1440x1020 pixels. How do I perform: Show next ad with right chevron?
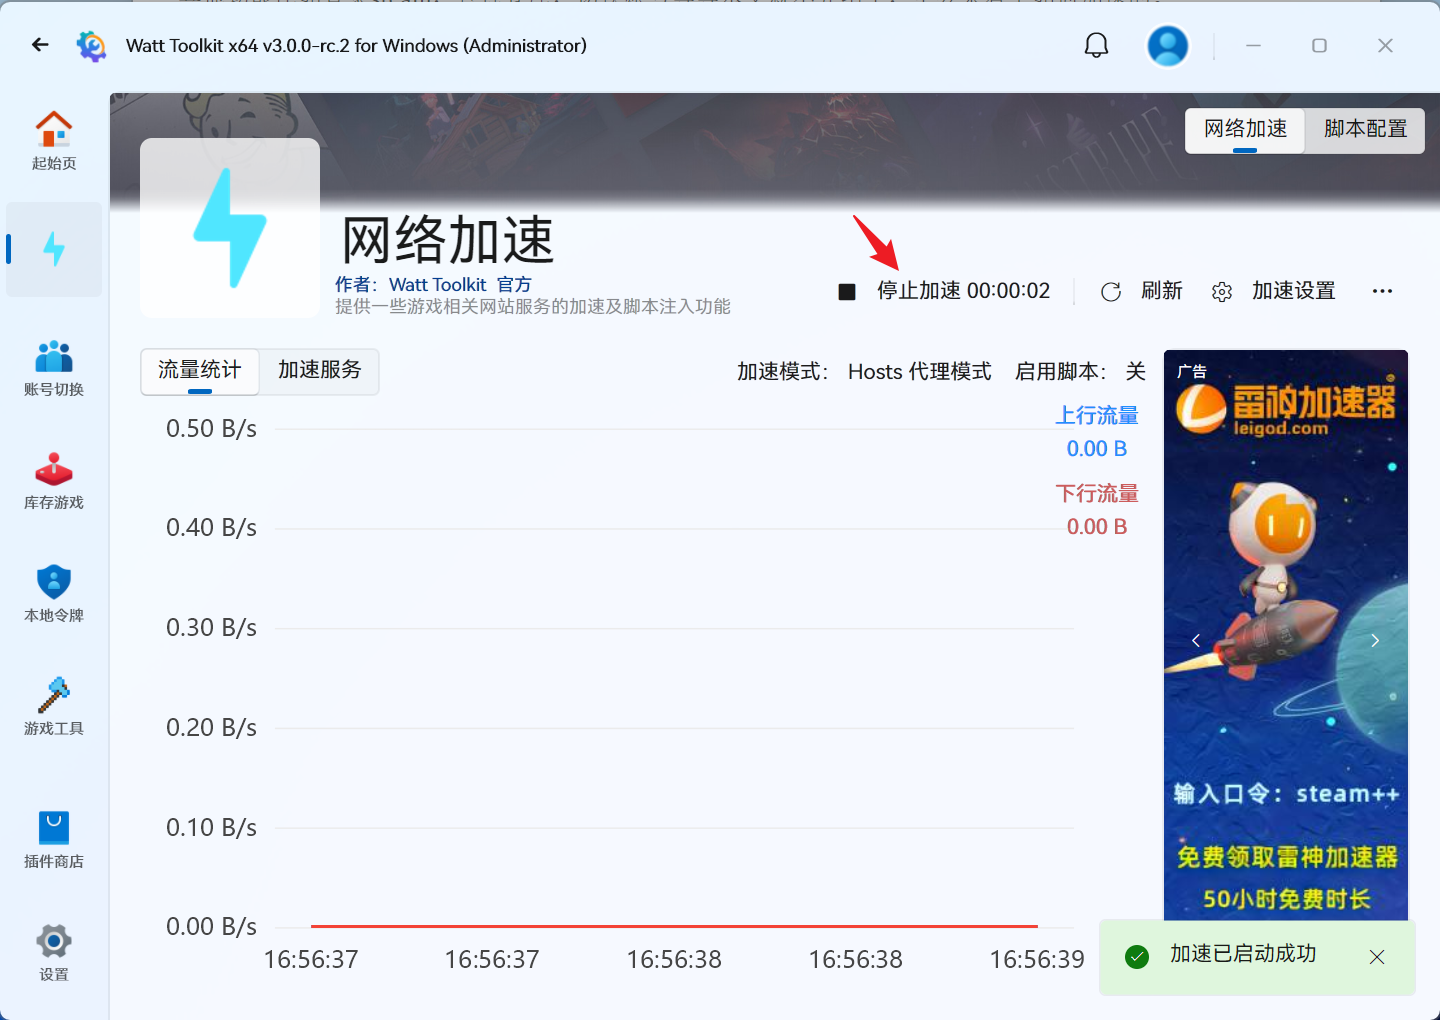pyautogui.click(x=1375, y=640)
